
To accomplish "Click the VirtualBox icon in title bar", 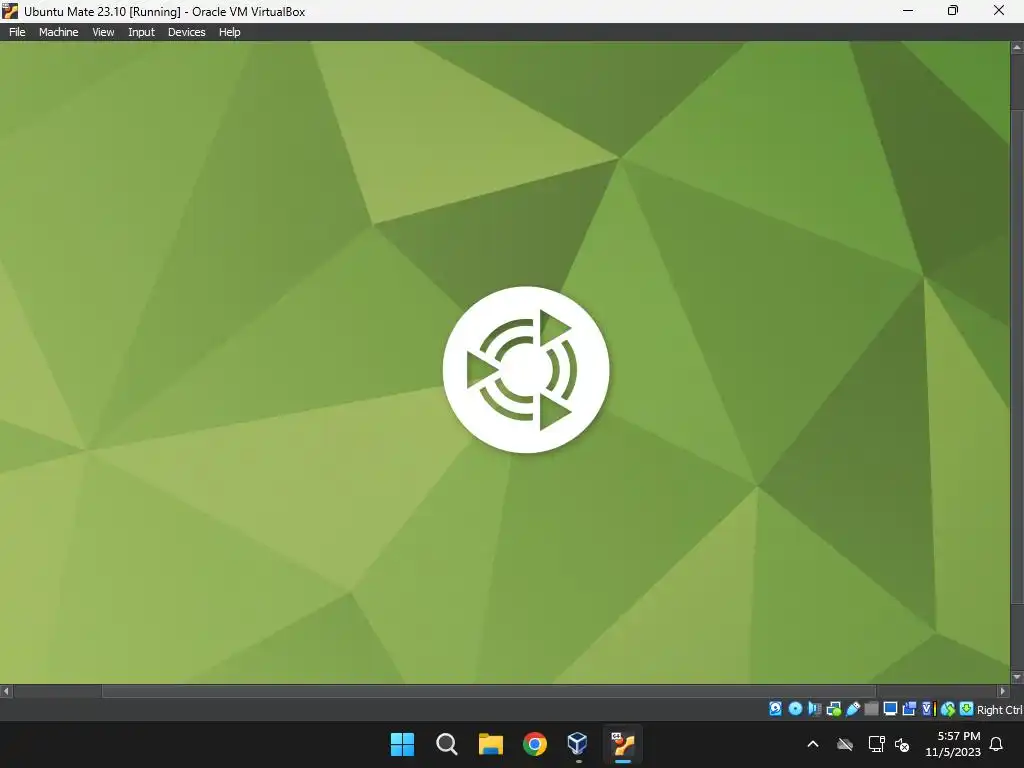I will click(10, 10).
